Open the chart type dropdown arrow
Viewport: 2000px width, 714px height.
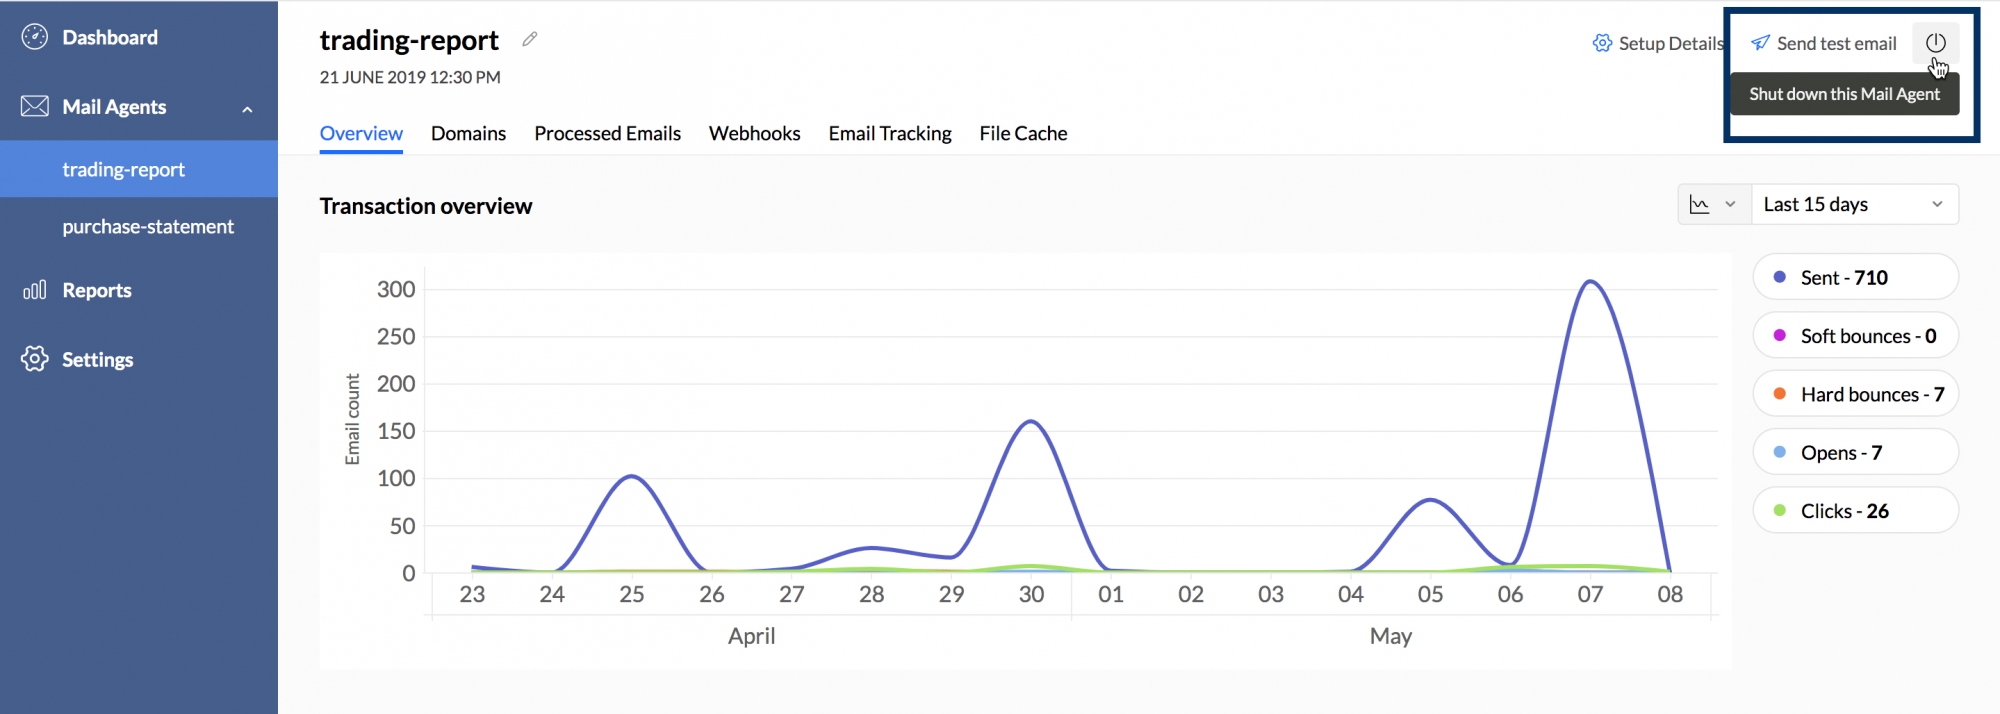pos(1730,204)
